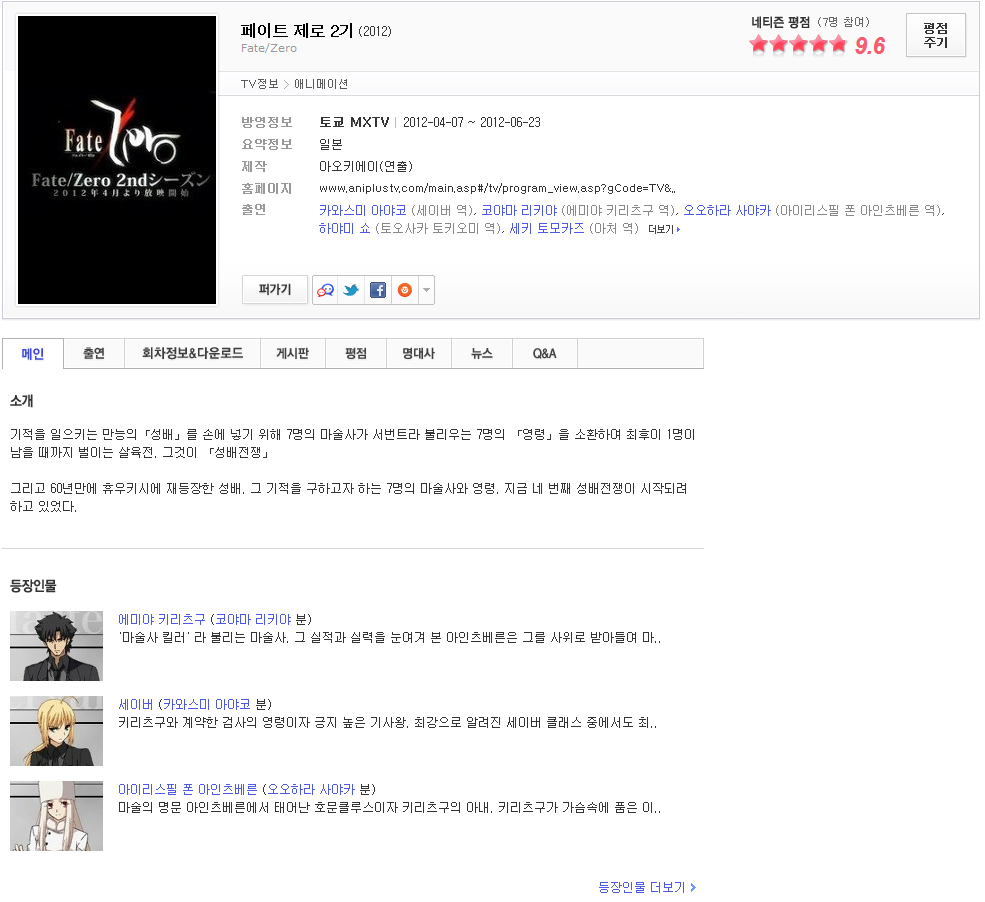Open the 회차정보&다운로드 tab

click(x=192, y=354)
